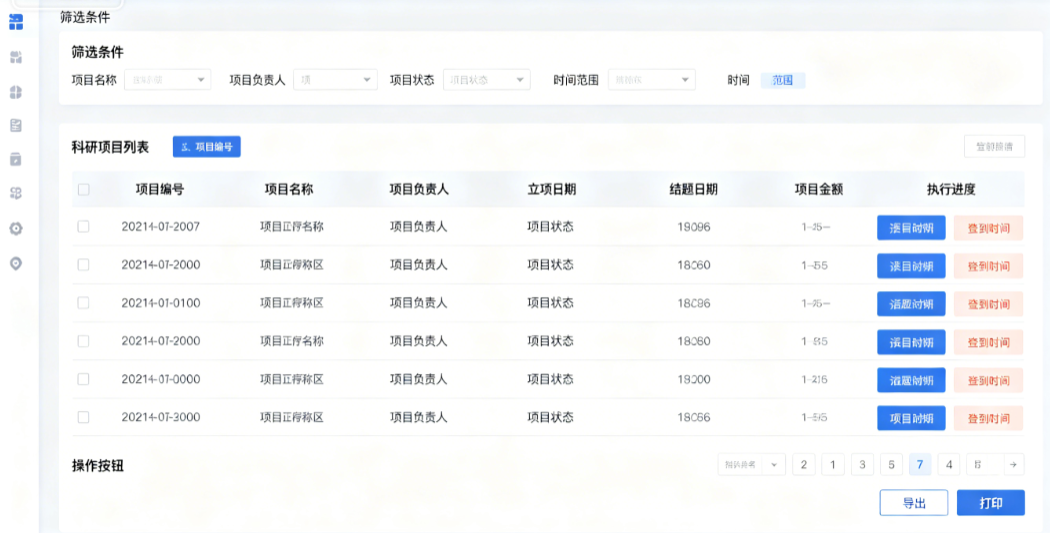Open the checklist document sidebar icon
The width and height of the screenshot is (1050, 533).
16,125
